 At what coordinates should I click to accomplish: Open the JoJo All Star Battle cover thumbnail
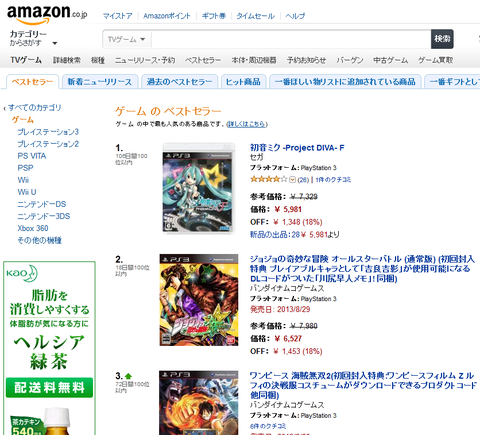199,300
